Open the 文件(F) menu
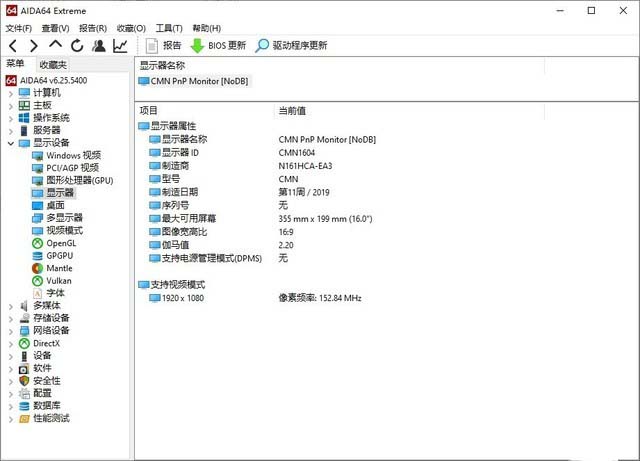Viewport: 640px width, 461px height. pyautogui.click(x=19, y=28)
